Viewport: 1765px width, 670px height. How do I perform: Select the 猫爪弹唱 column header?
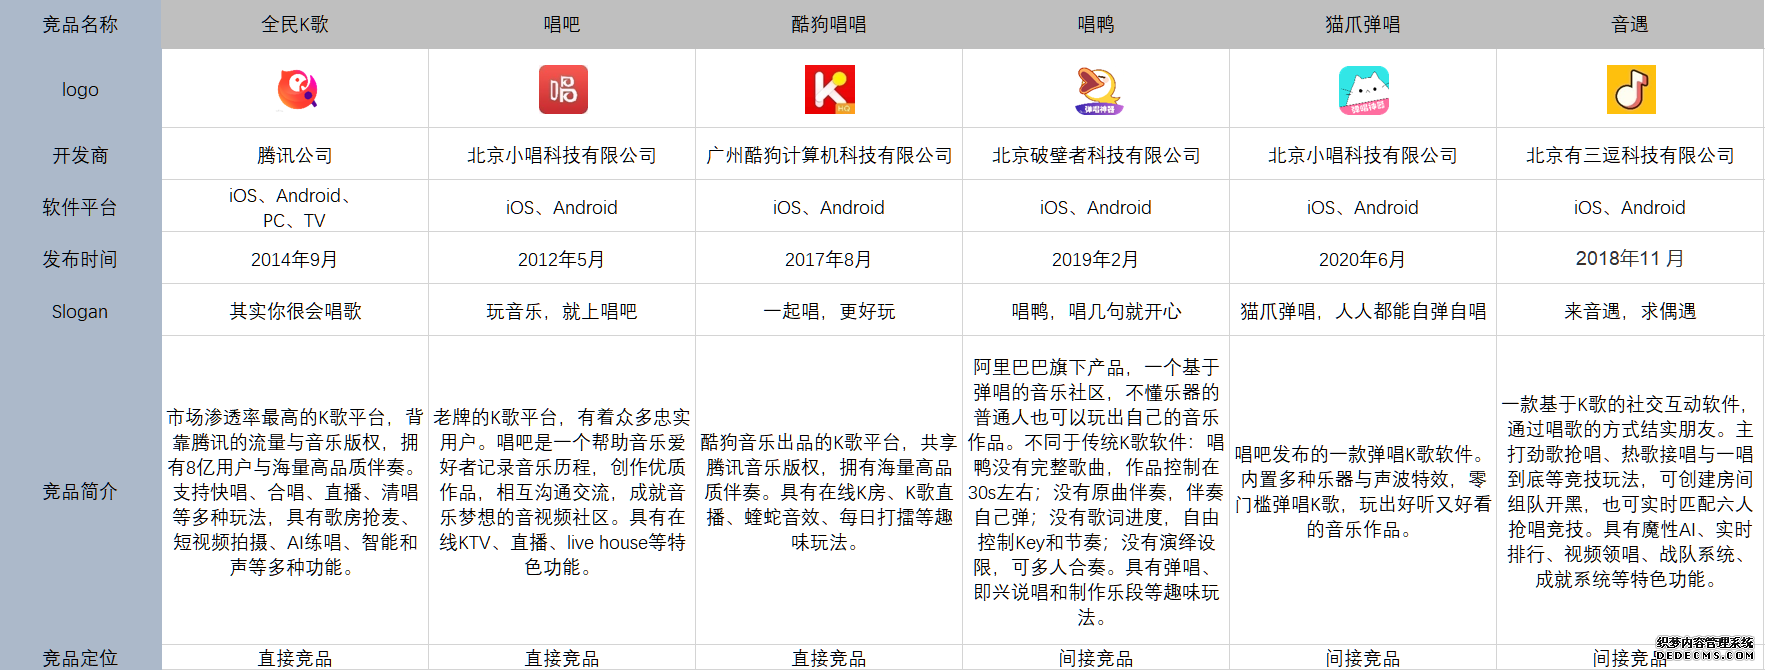point(1363,24)
